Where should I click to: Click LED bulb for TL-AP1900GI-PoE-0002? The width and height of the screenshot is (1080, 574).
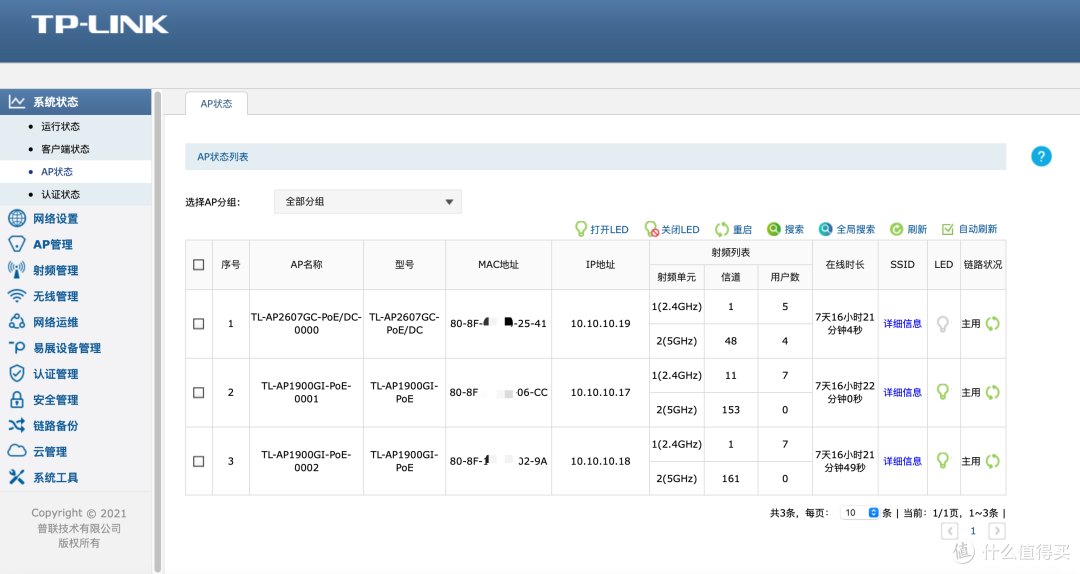[x=943, y=461]
